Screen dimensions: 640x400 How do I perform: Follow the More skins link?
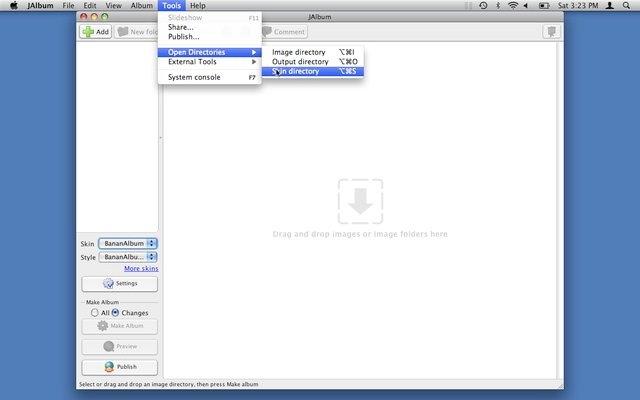[x=141, y=268]
